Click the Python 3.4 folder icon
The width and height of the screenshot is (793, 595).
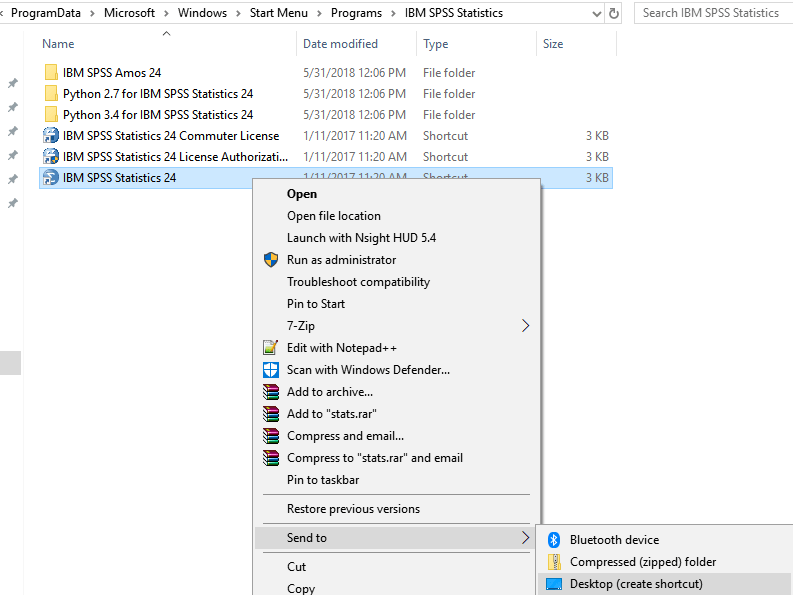tap(51, 114)
